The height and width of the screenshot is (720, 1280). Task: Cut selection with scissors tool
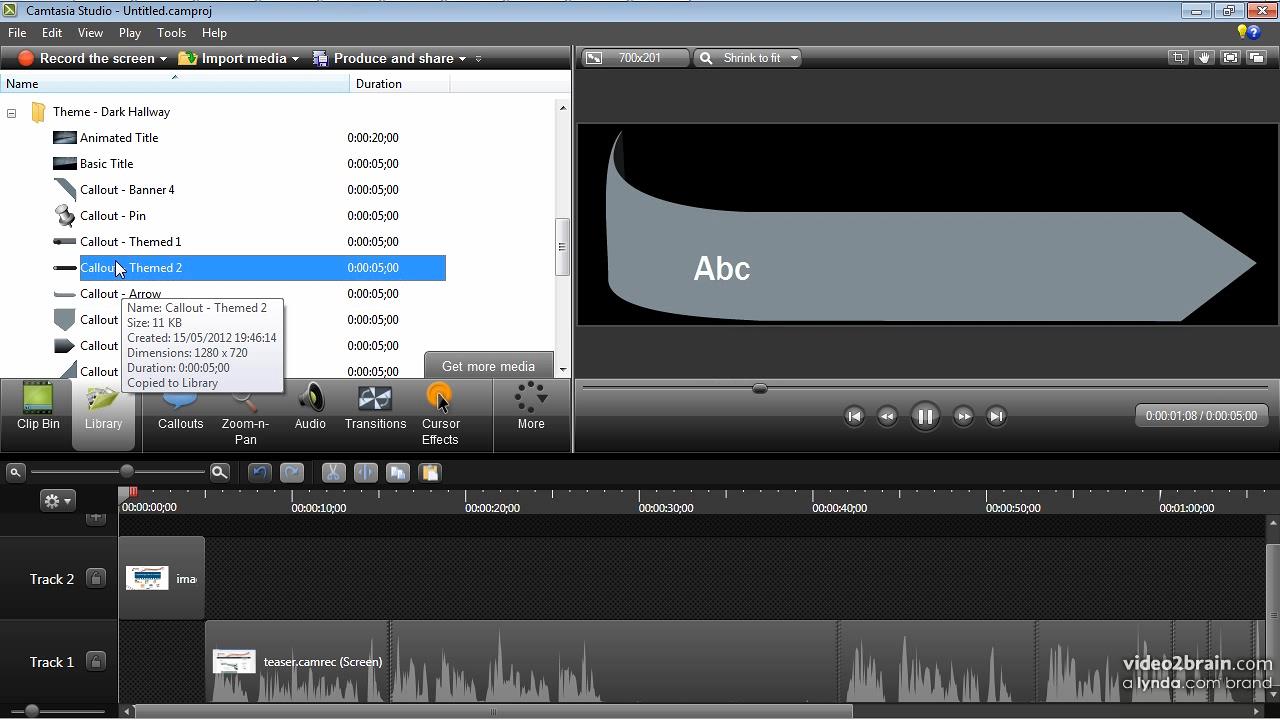333,473
